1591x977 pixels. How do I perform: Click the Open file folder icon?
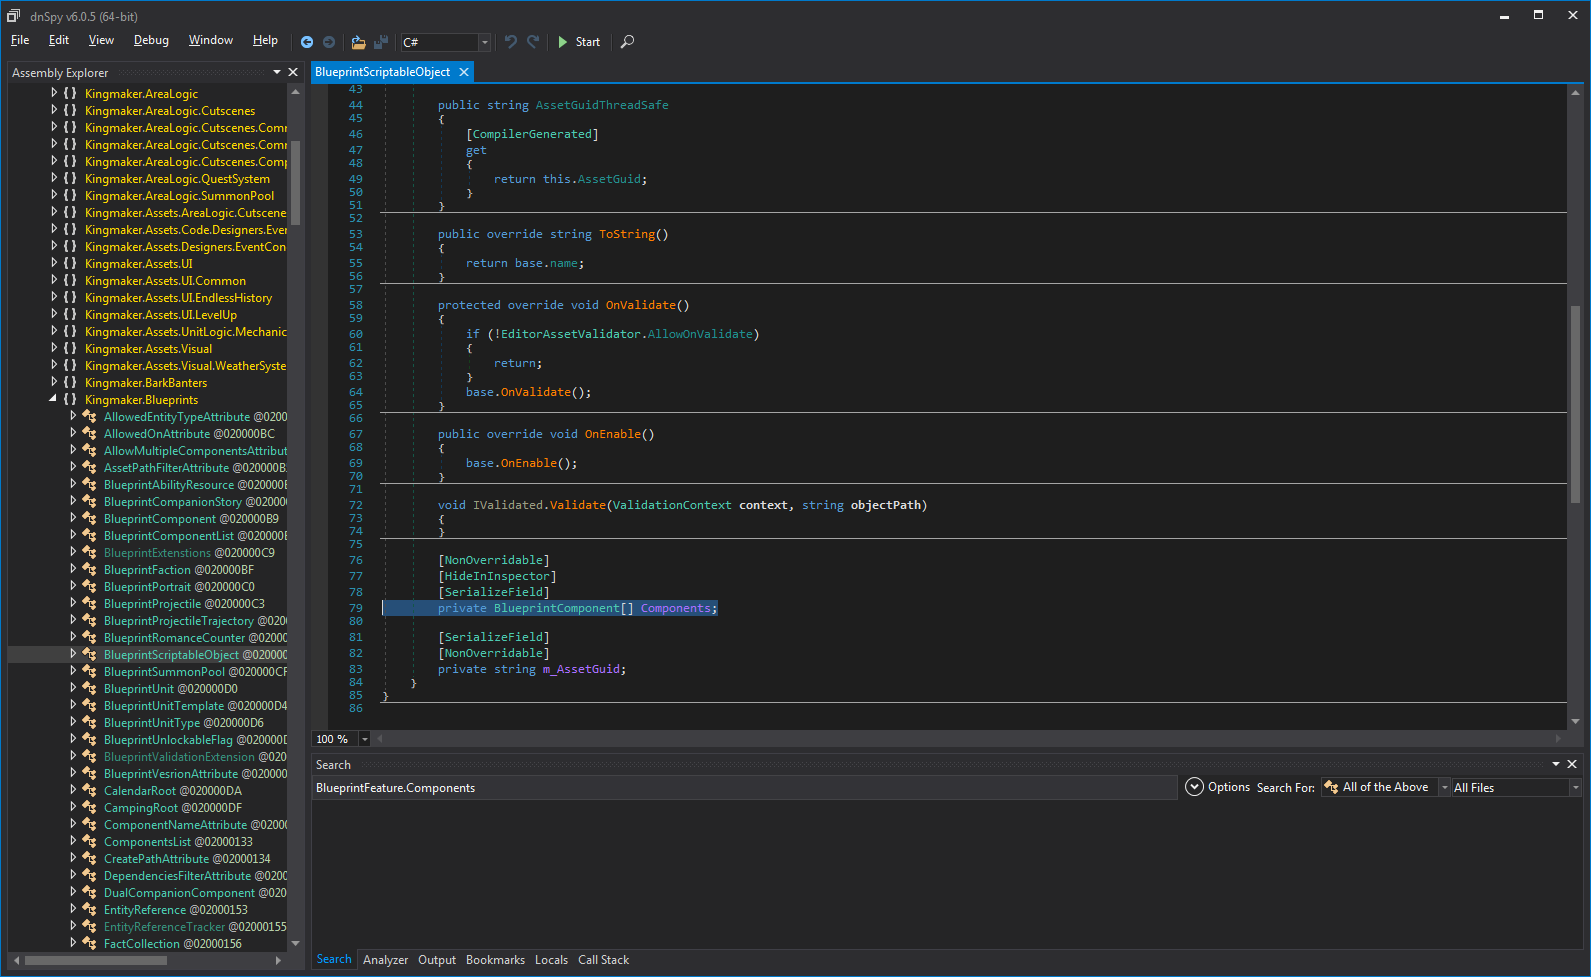coord(358,42)
